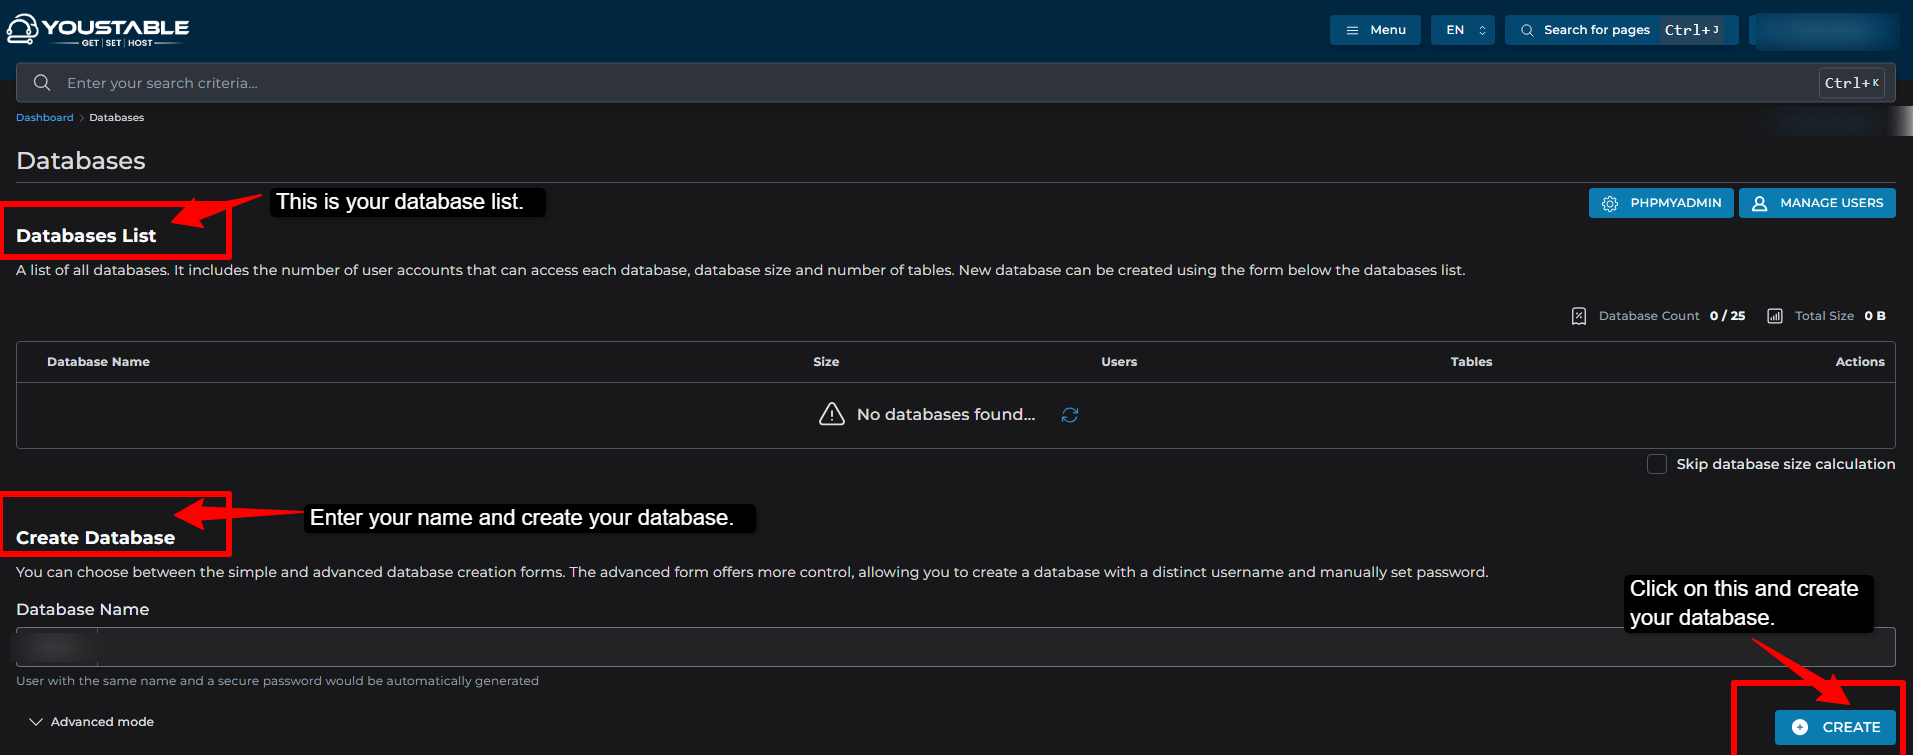1913x755 pixels.
Task: Sort by the Size column header
Action: [x=826, y=362]
